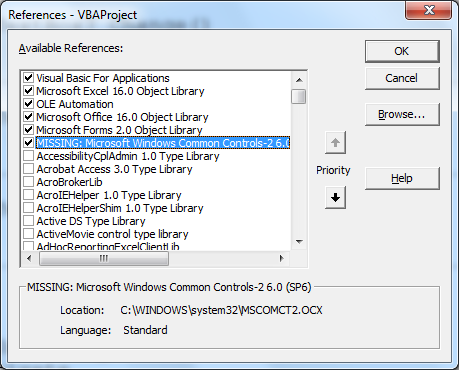Image resolution: width=463 pixels, height=373 pixels.
Task: Click the vertical scrollbar thumb in reference list
Action: [x=299, y=96]
